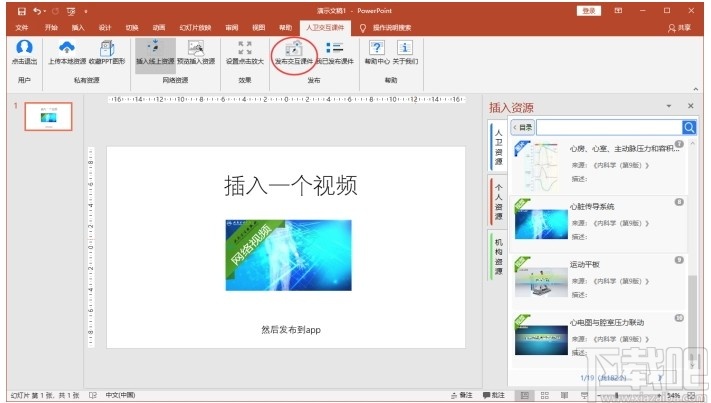This screenshot has height=403, width=711.
Task: Switch to the 视图 ribbon tab
Action: coord(258,28)
